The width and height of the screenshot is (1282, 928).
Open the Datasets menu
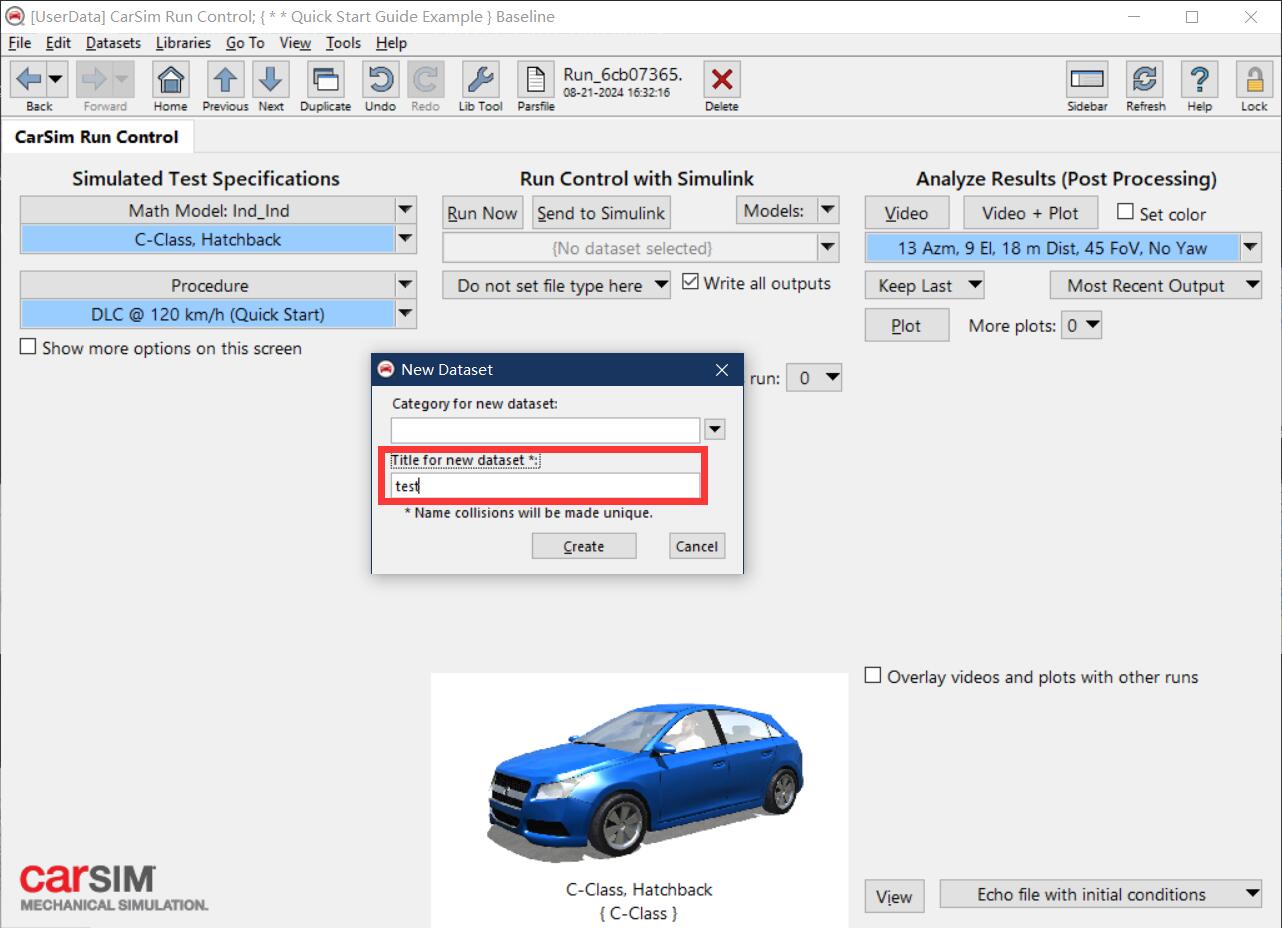tap(113, 43)
